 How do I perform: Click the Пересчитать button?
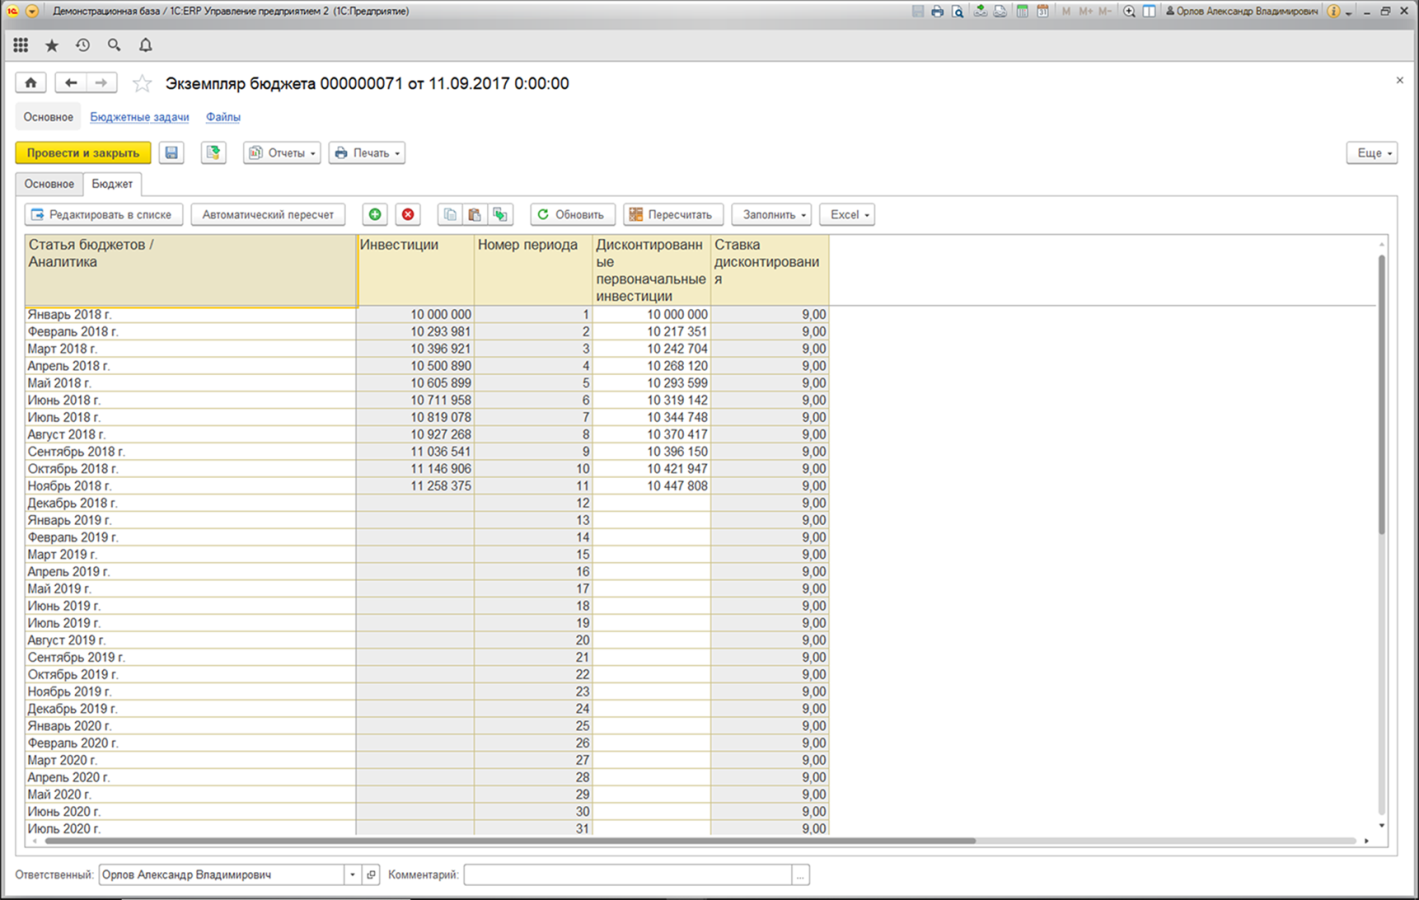click(x=673, y=214)
